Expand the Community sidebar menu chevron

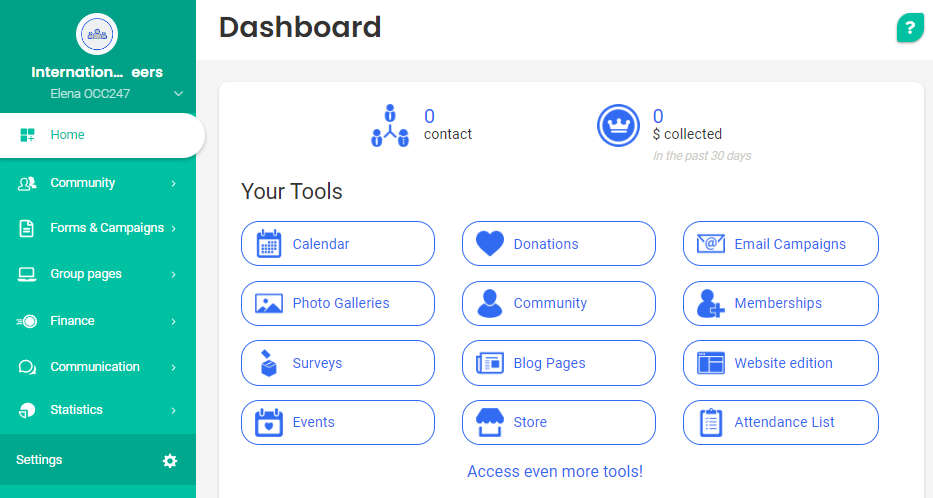tap(174, 184)
